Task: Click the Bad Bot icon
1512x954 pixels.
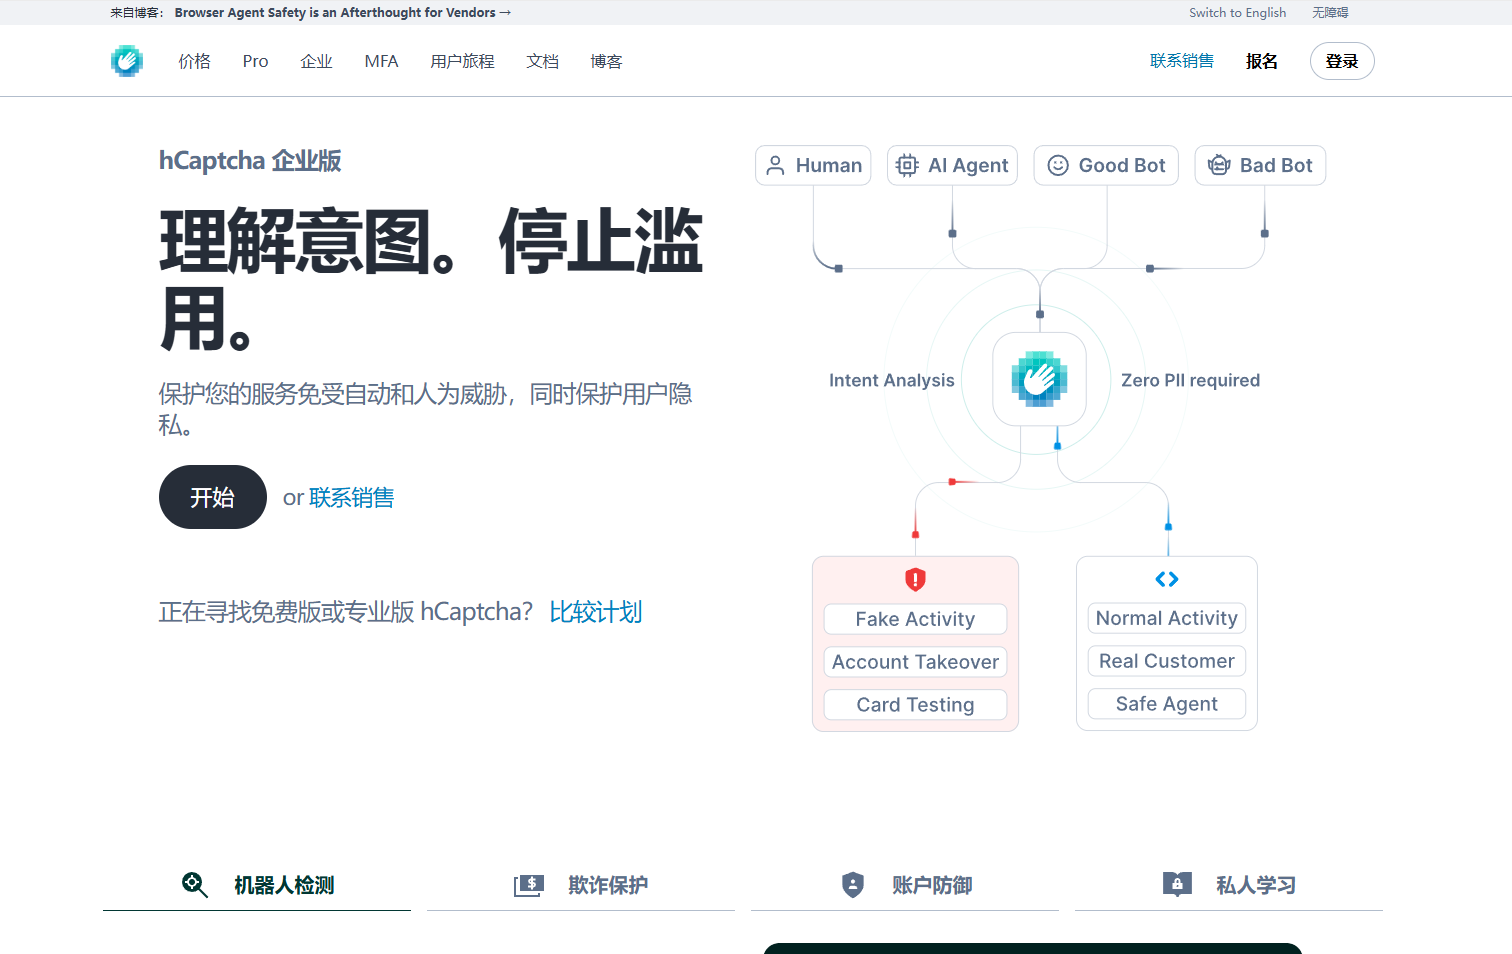Action: pyautogui.click(x=1219, y=166)
